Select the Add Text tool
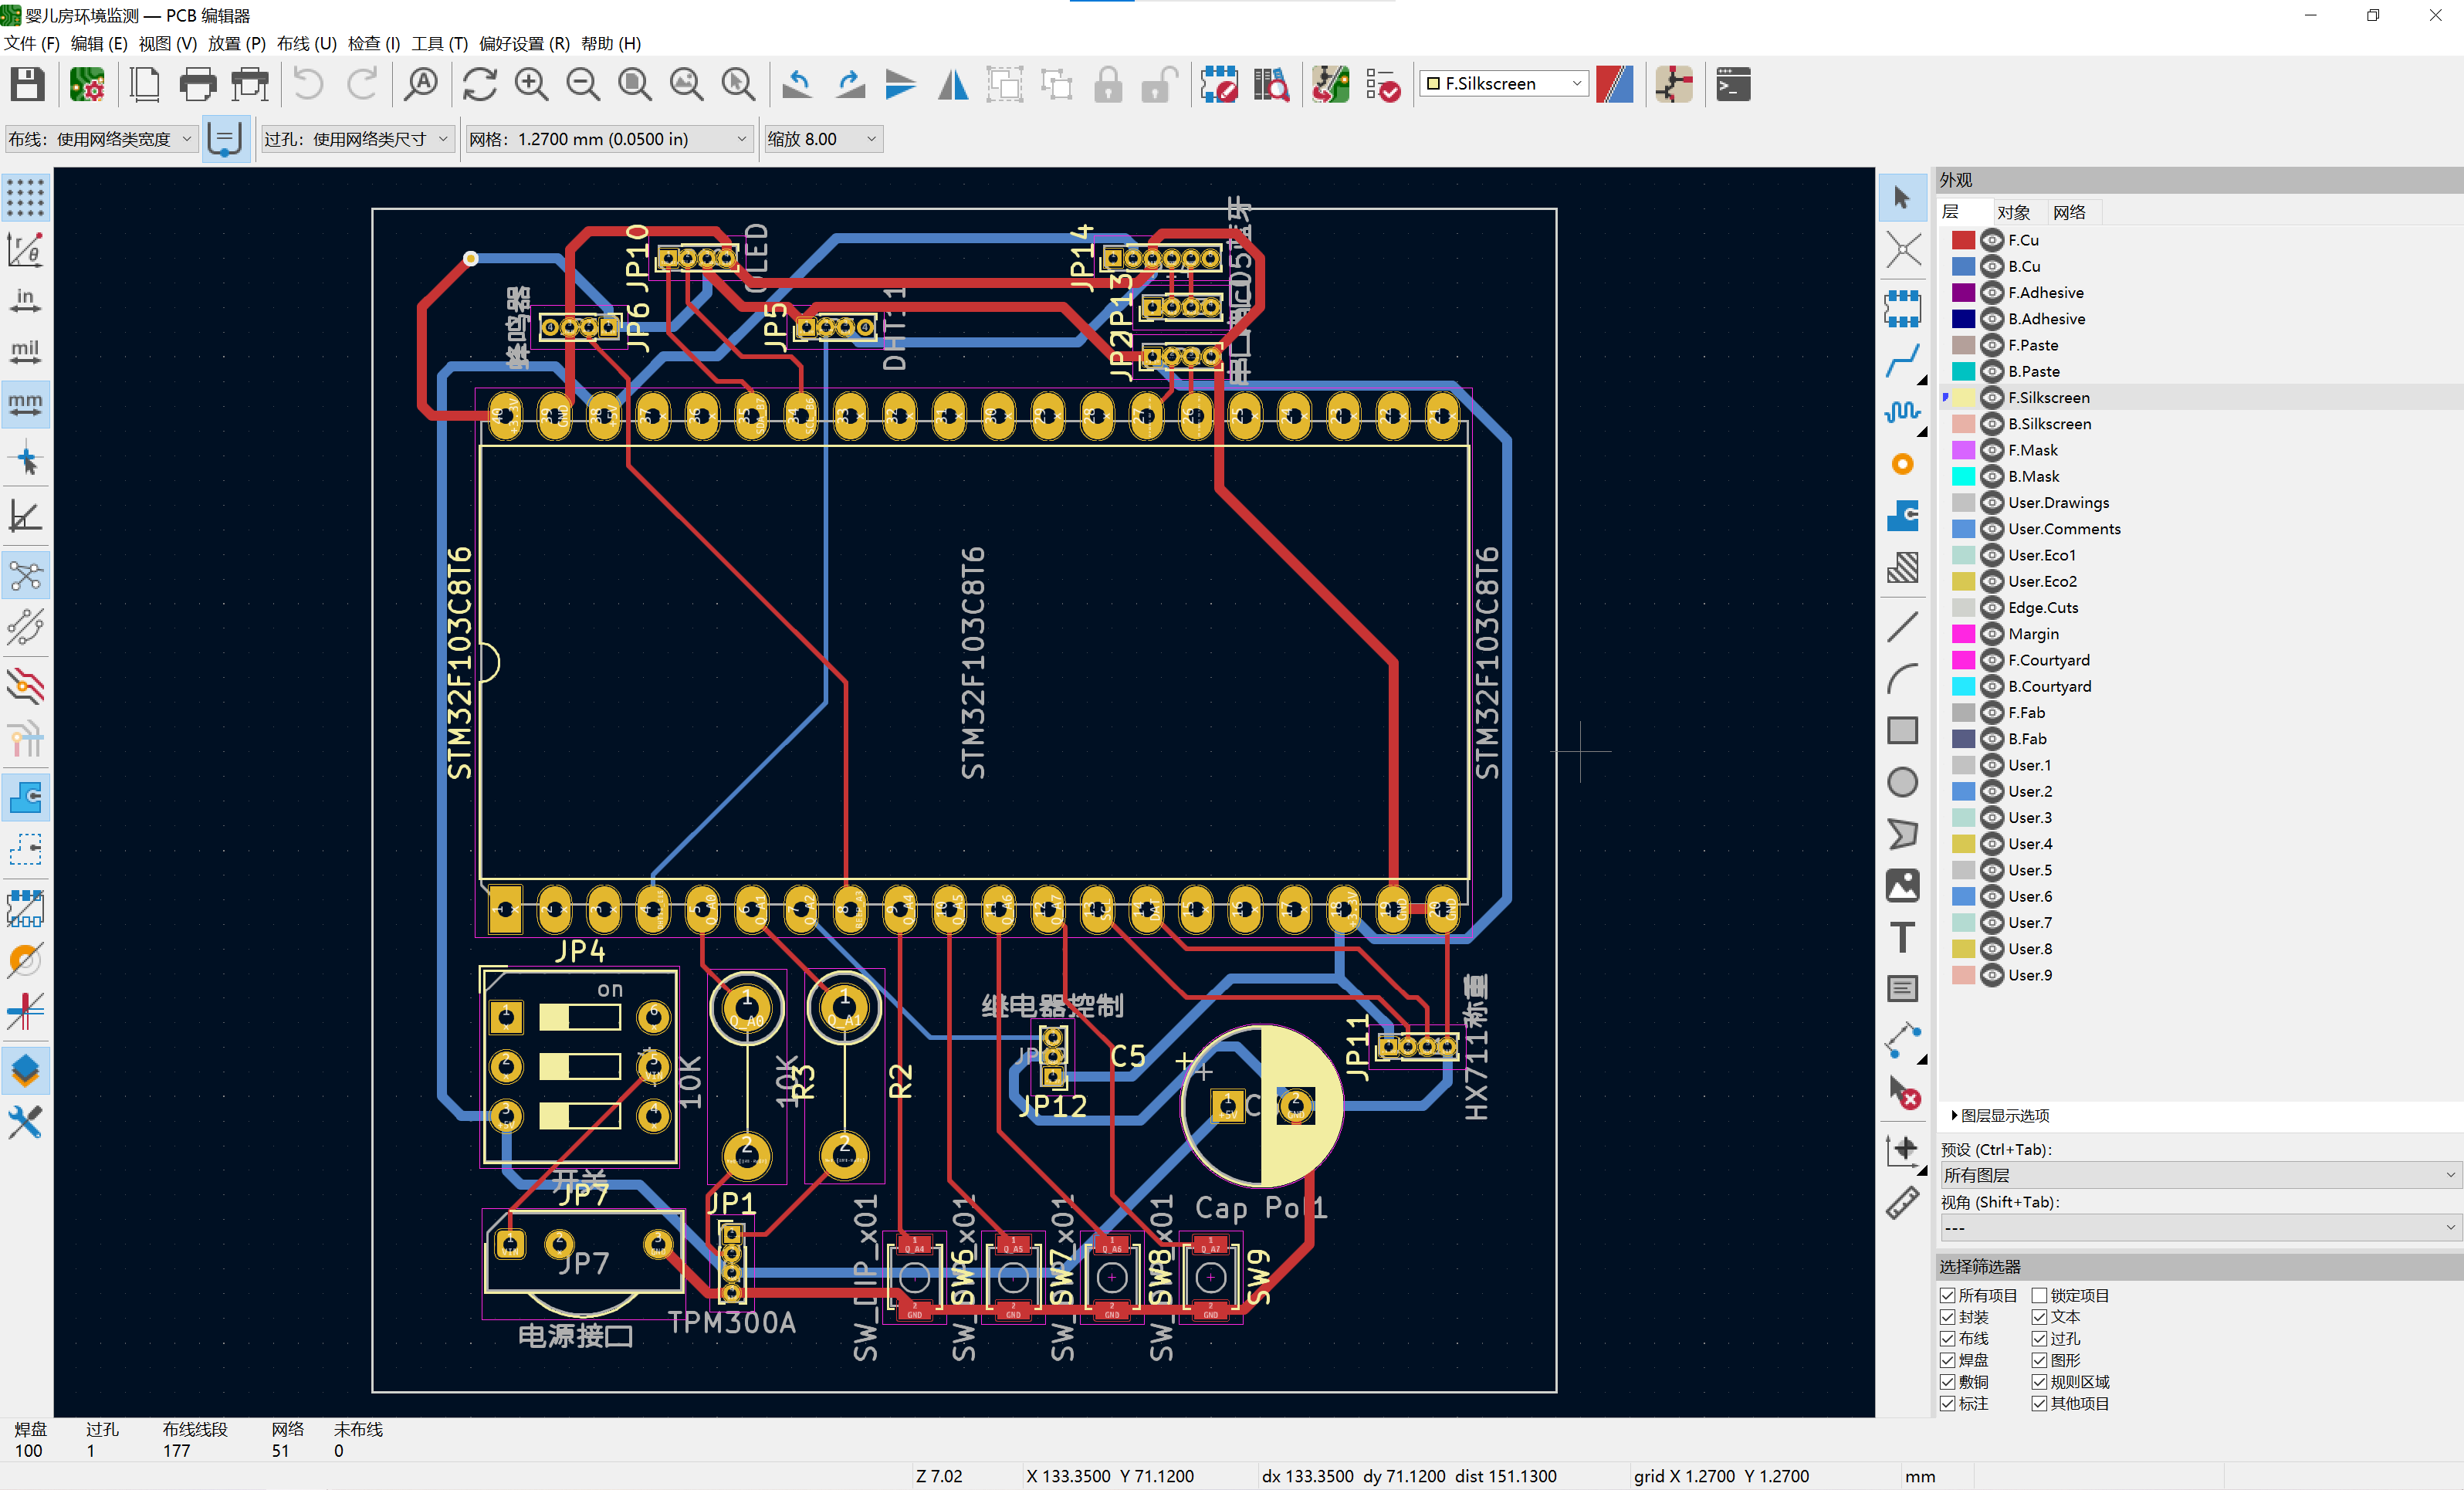2464x1490 pixels. (x=1903, y=937)
